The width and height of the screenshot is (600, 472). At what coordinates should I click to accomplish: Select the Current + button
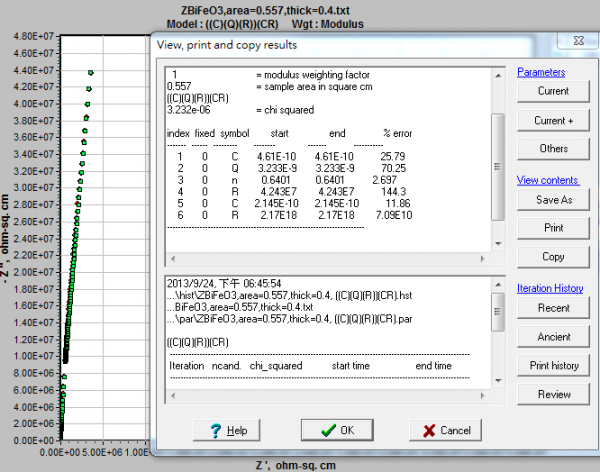[x=553, y=120]
